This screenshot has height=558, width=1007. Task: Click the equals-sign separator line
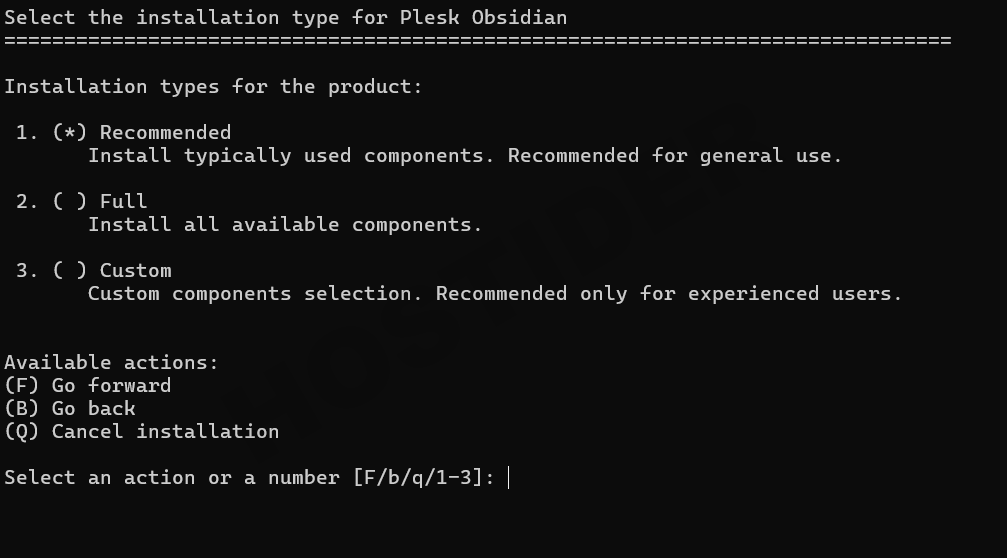[477, 41]
